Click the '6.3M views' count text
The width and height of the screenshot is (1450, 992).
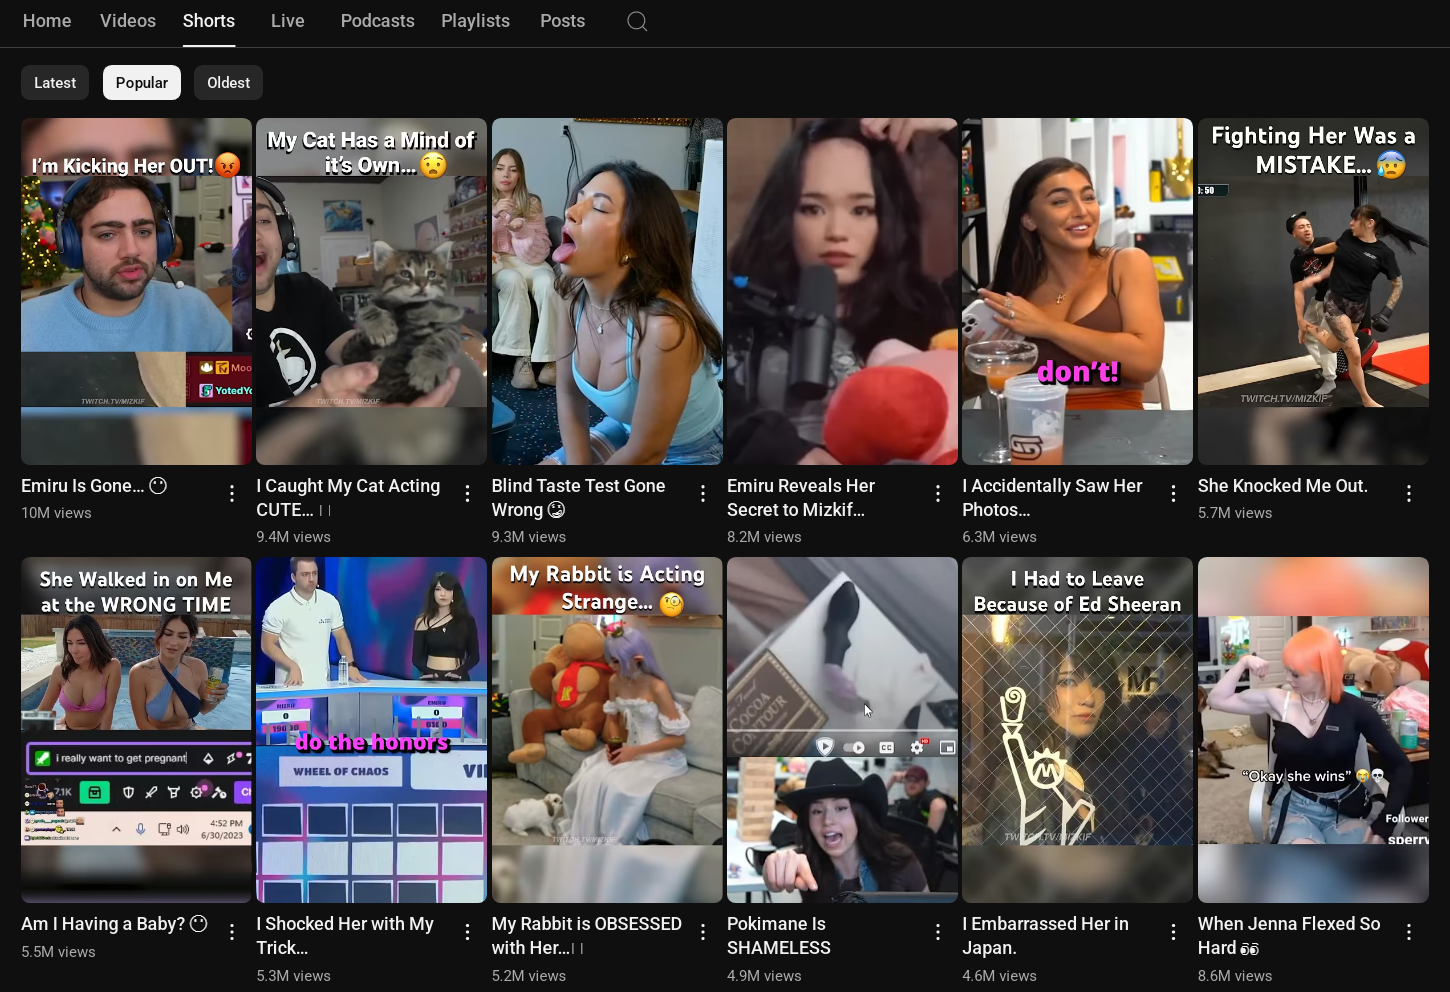click(x=999, y=537)
